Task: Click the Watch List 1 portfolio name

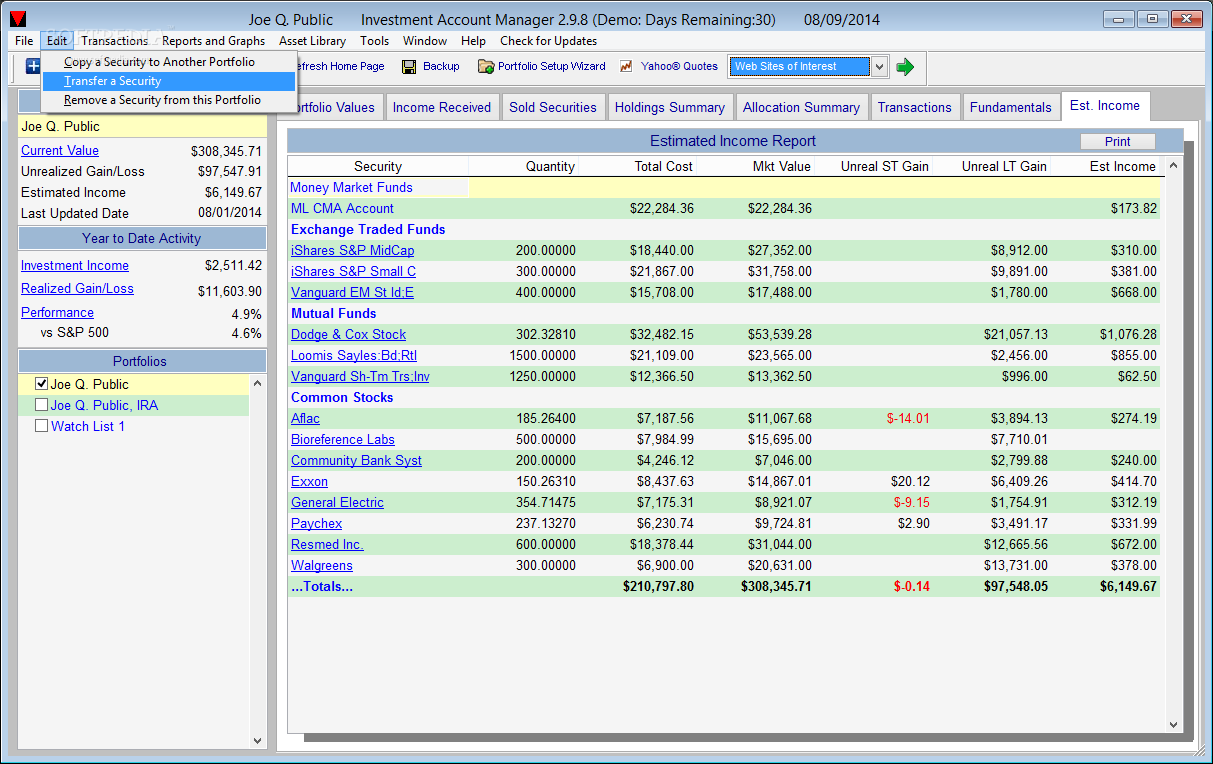Action: click(x=88, y=426)
